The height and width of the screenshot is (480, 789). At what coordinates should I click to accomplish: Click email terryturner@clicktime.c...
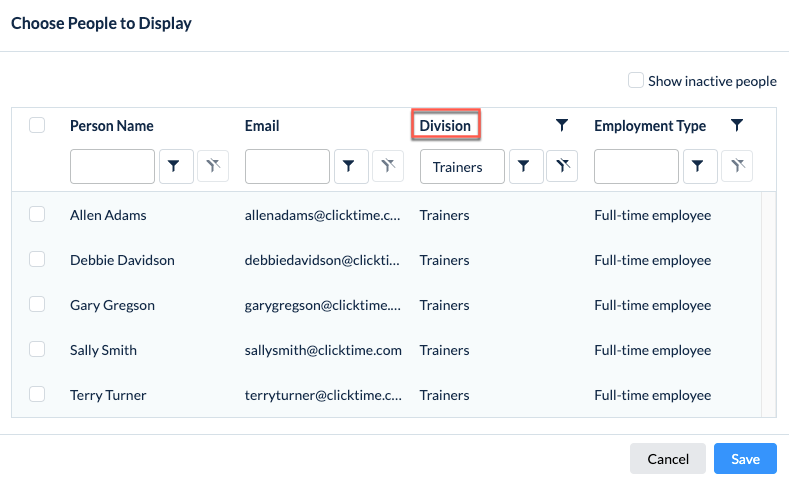[x=323, y=395]
